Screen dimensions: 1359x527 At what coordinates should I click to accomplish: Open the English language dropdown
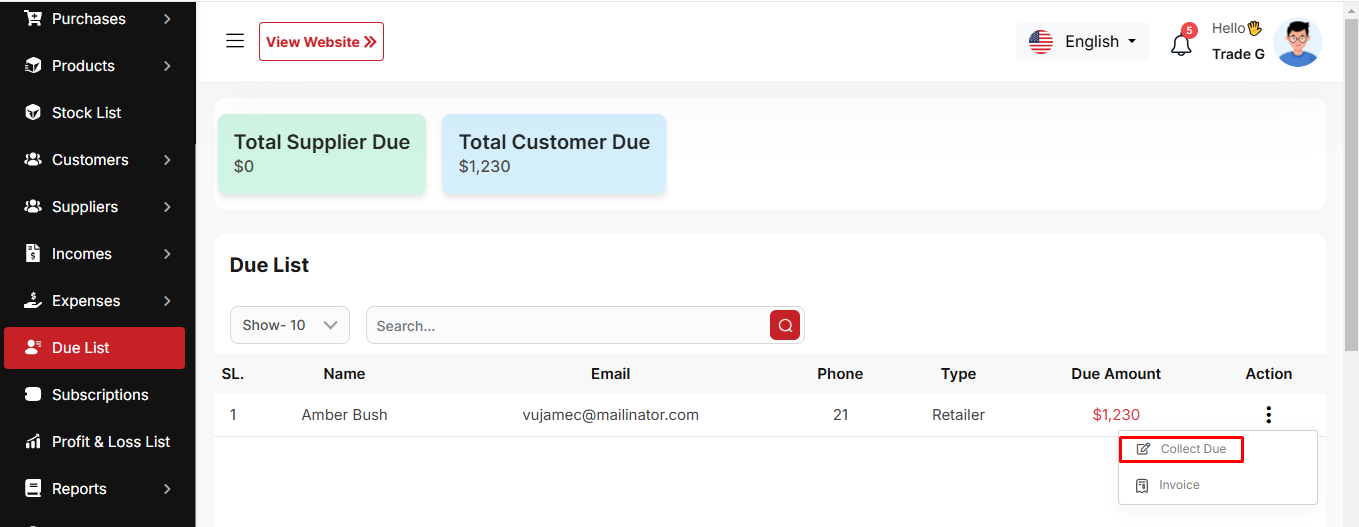click(x=1083, y=42)
